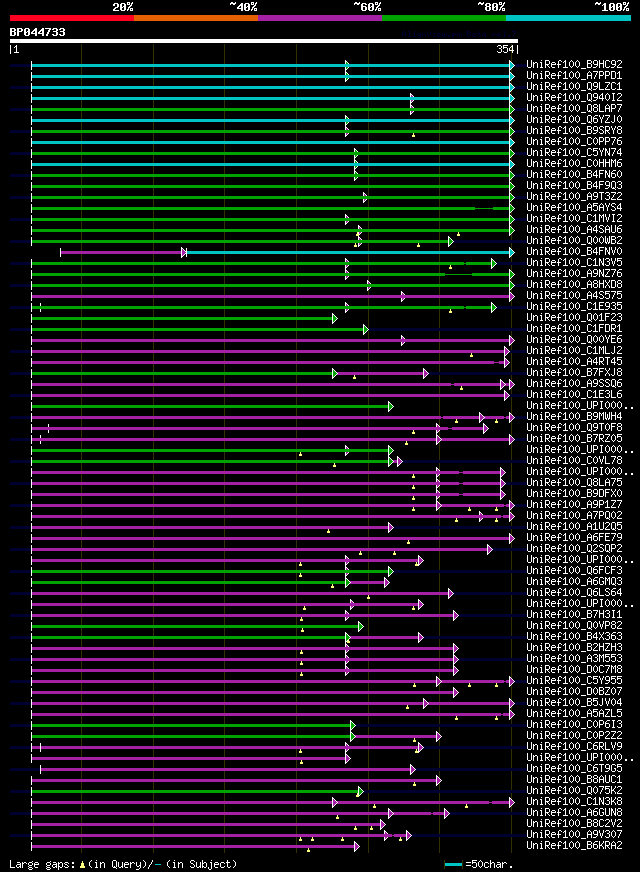The width and height of the screenshot is (640, 872).
Task: Select the UniRef100_C1MLJ2 label
Action: pyautogui.click(x=574, y=351)
